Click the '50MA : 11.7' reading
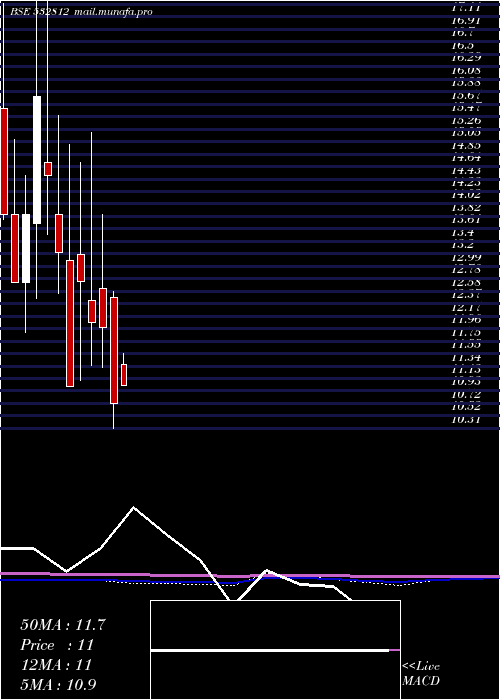Image resolution: width=500 pixels, height=700 pixels. (63, 625)
